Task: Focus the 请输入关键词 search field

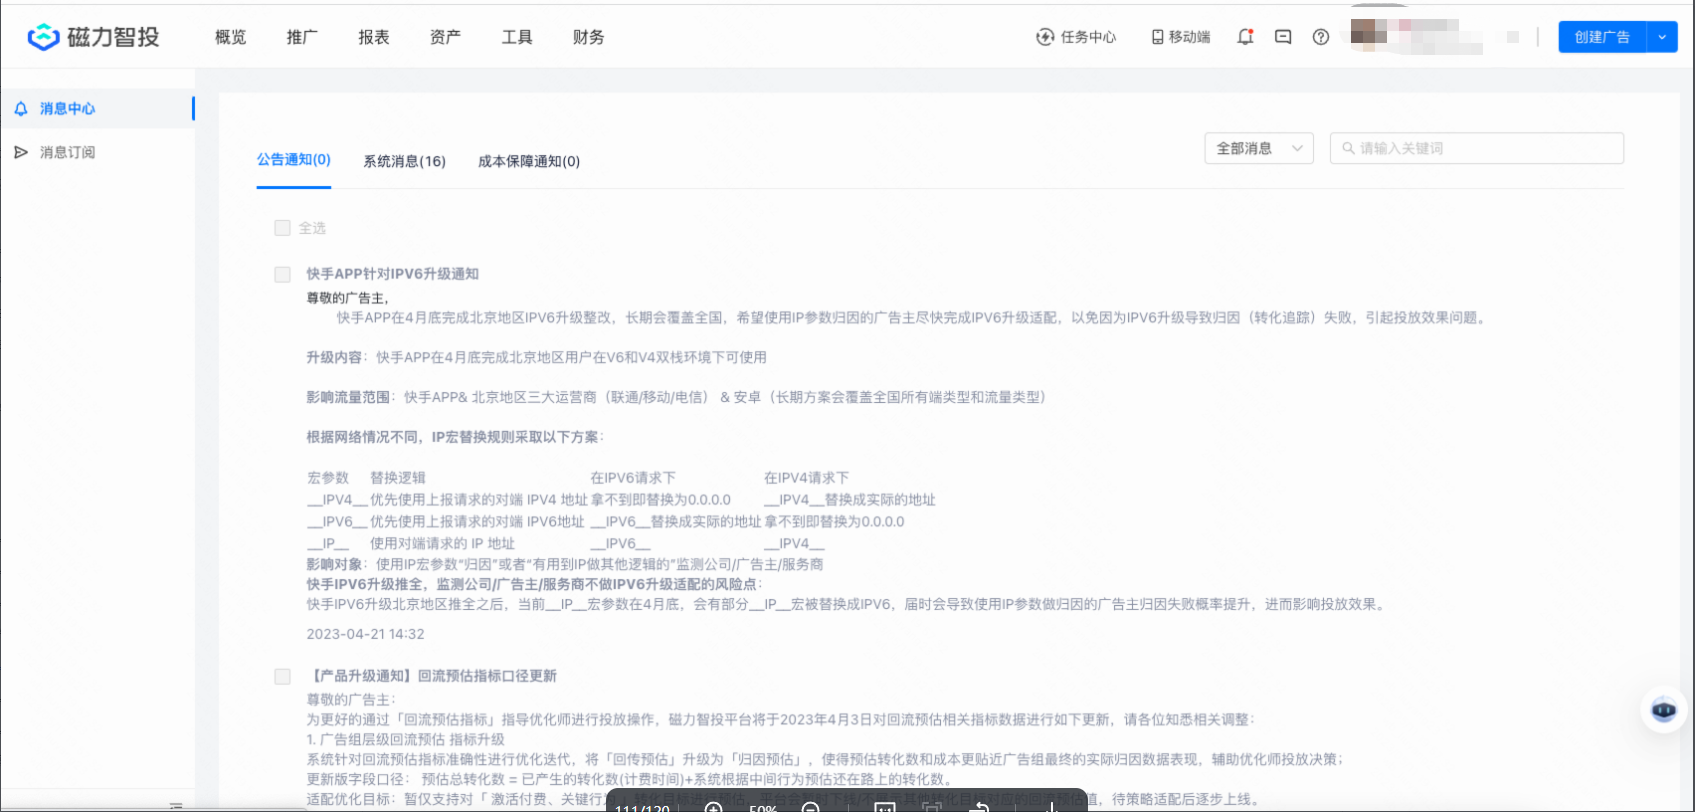Action: click(x=1476, y=148)
